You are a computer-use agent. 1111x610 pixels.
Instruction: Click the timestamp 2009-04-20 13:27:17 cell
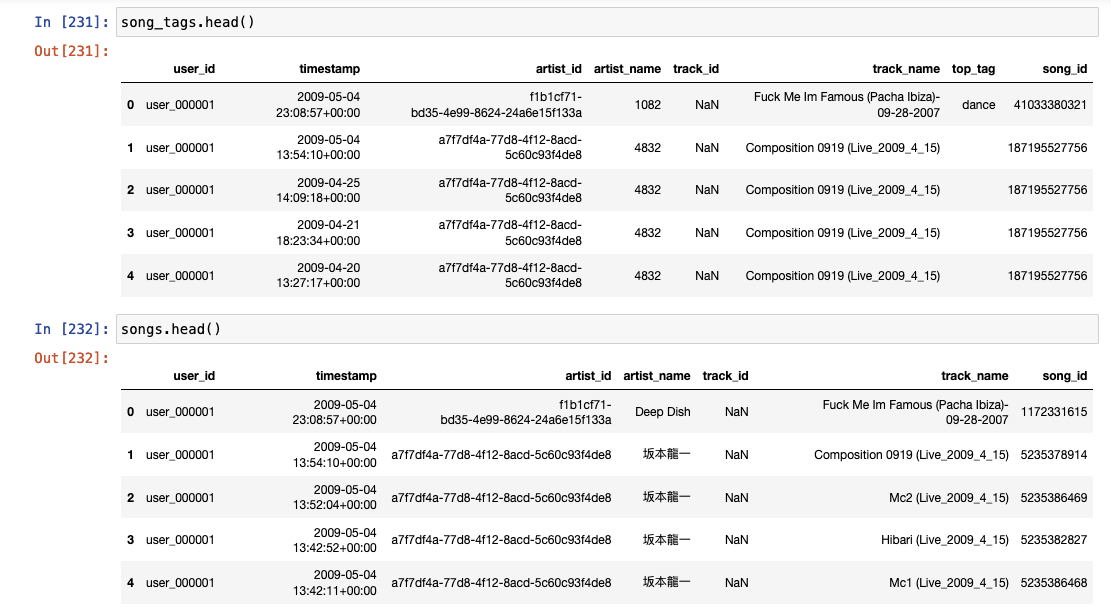click(318, 275)
